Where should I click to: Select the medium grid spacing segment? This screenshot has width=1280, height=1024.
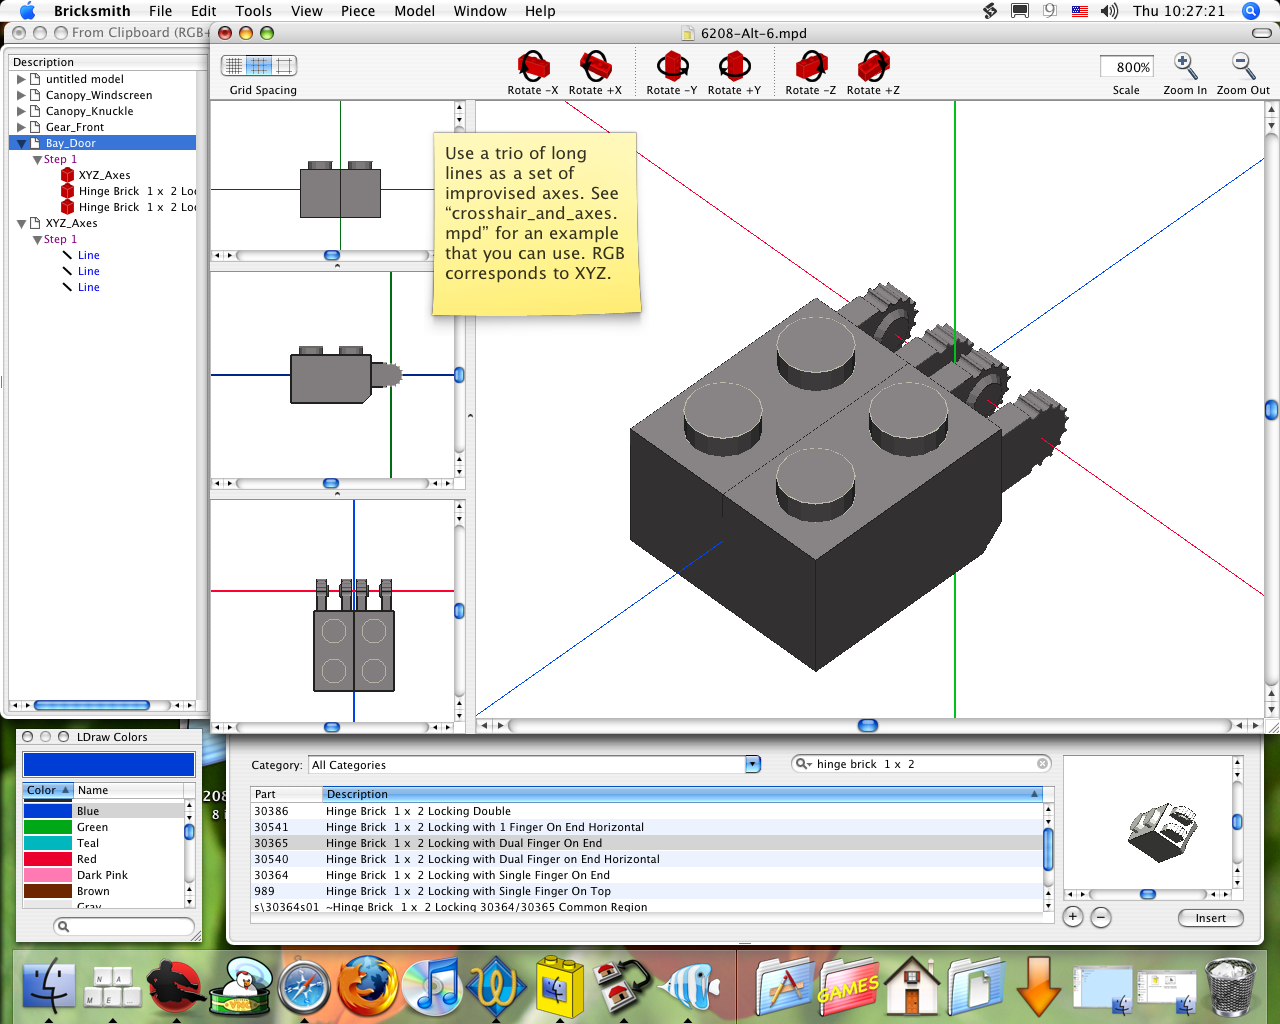259,66
